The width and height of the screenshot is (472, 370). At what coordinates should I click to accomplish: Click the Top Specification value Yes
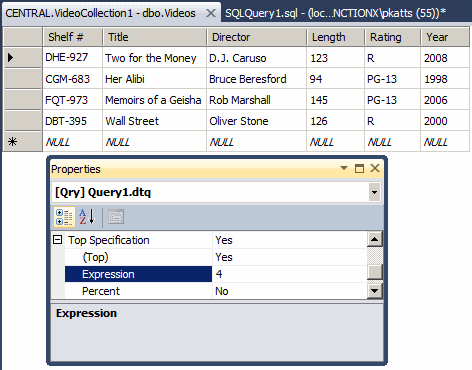(289, 240)
